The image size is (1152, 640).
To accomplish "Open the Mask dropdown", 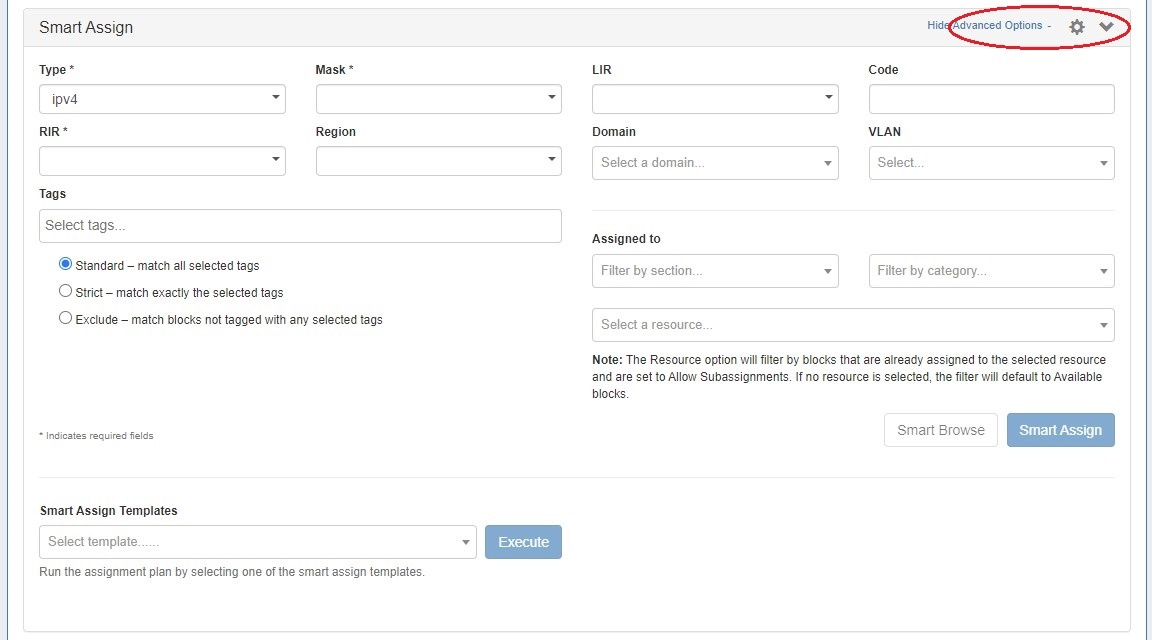I will [x=438, y=99].
